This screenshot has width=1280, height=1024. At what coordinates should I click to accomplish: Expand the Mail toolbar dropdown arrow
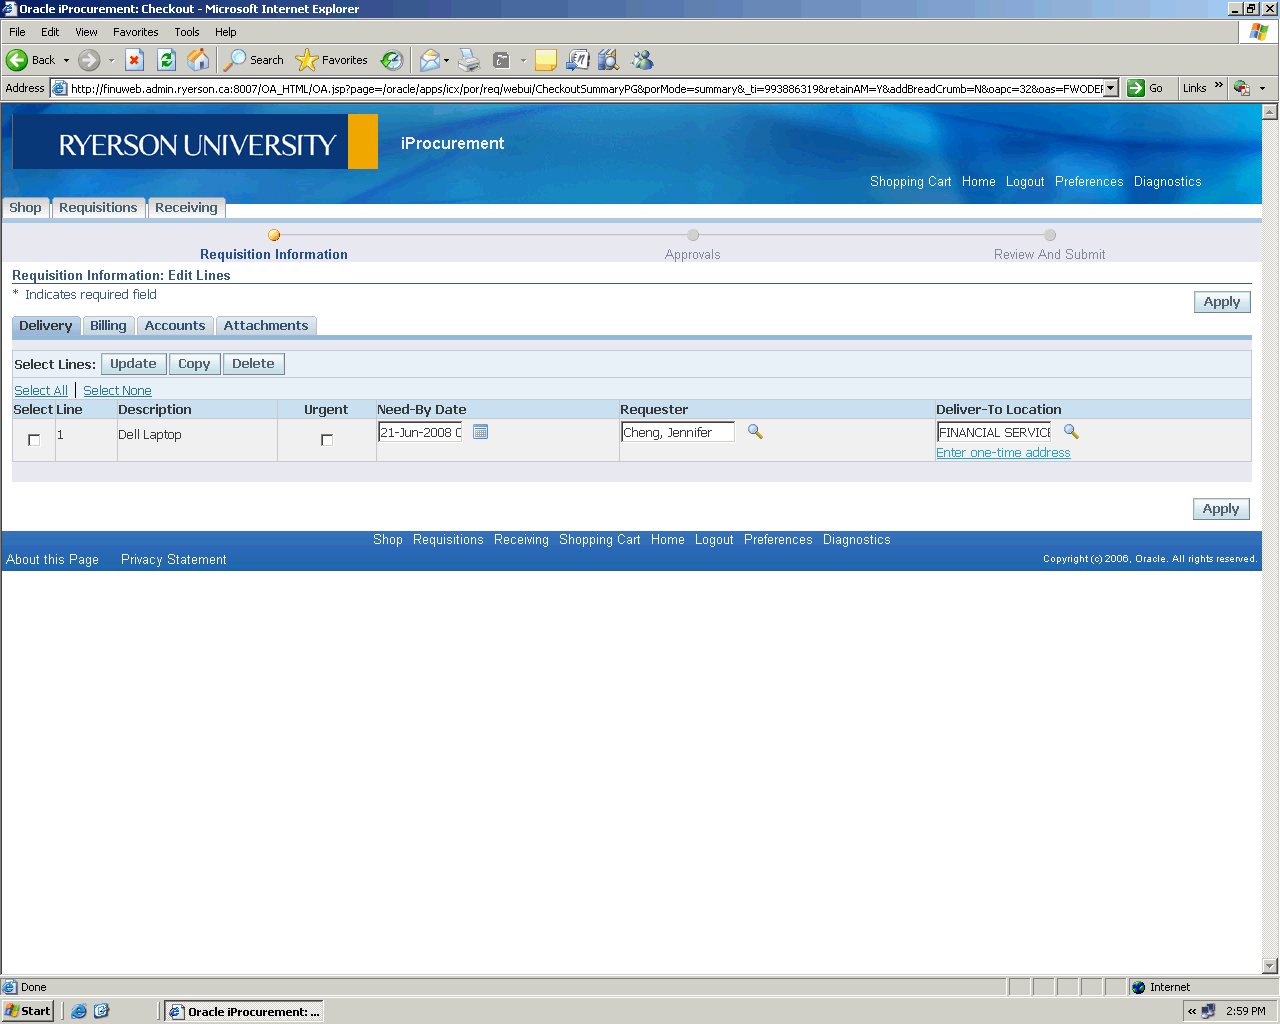coord(446,60)
